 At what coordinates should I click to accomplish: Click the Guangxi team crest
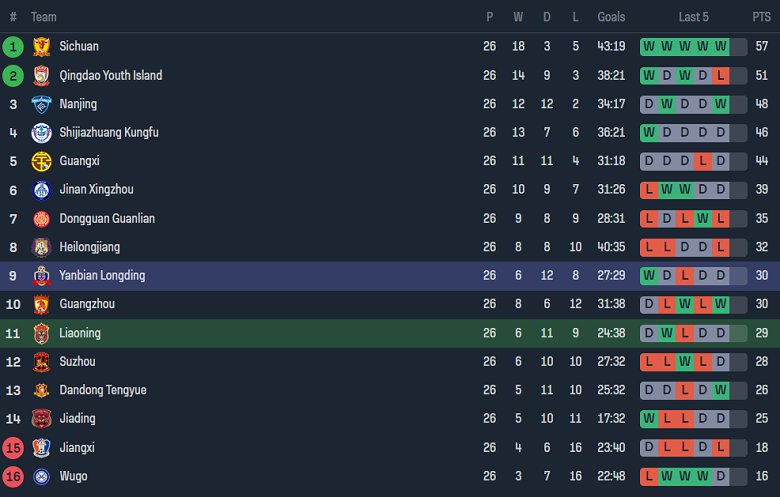pos(41,162)
